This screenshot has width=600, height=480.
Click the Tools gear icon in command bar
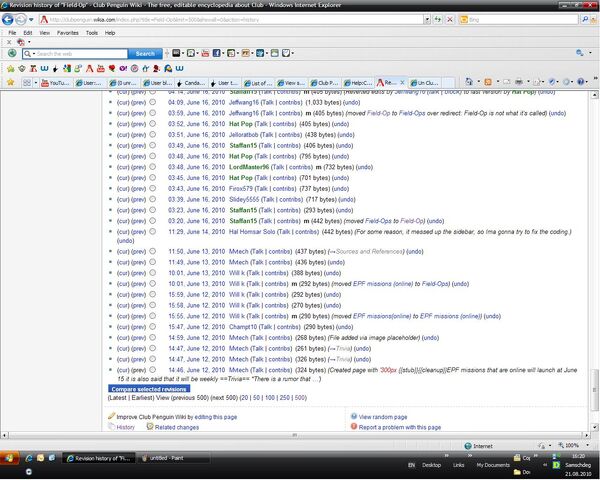coord(566,82)
